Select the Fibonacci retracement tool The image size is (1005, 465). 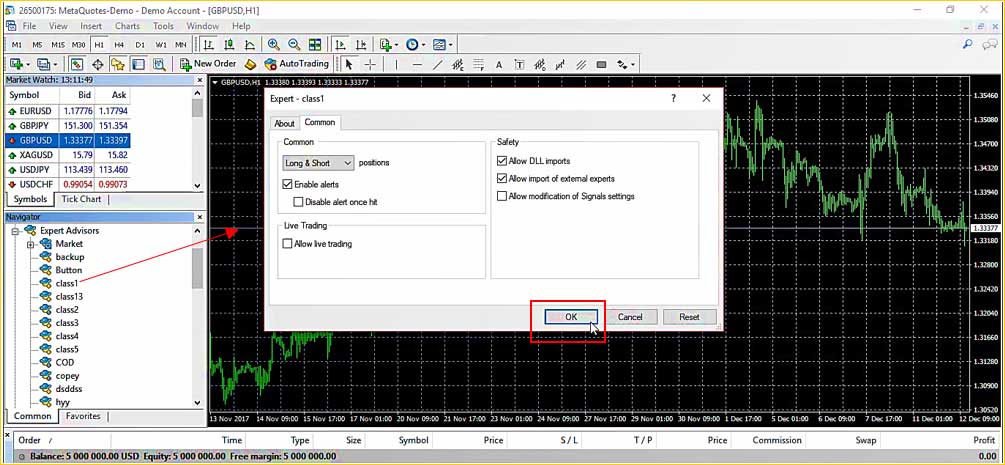click(479, 64)
